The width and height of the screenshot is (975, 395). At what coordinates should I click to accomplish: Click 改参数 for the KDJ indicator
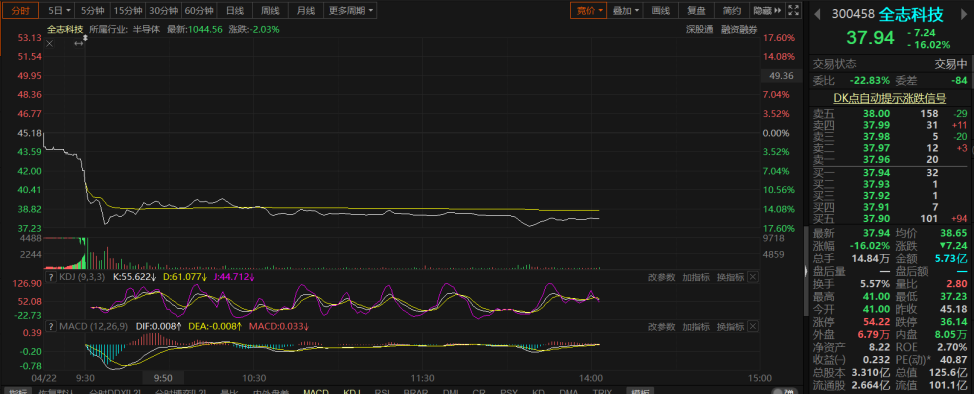(x=662, y=277)
